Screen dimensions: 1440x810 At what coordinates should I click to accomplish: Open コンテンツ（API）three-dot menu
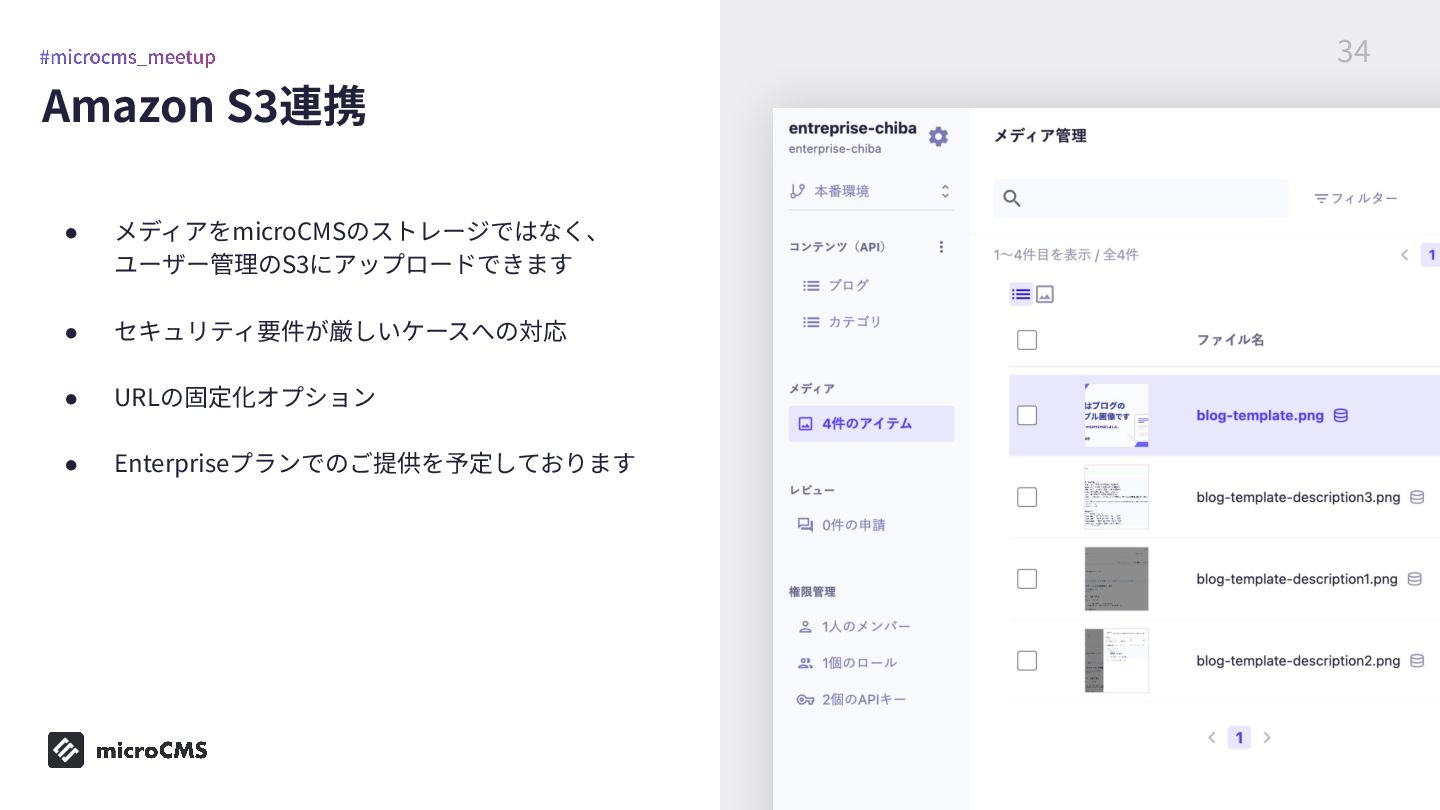coord(941,247)
